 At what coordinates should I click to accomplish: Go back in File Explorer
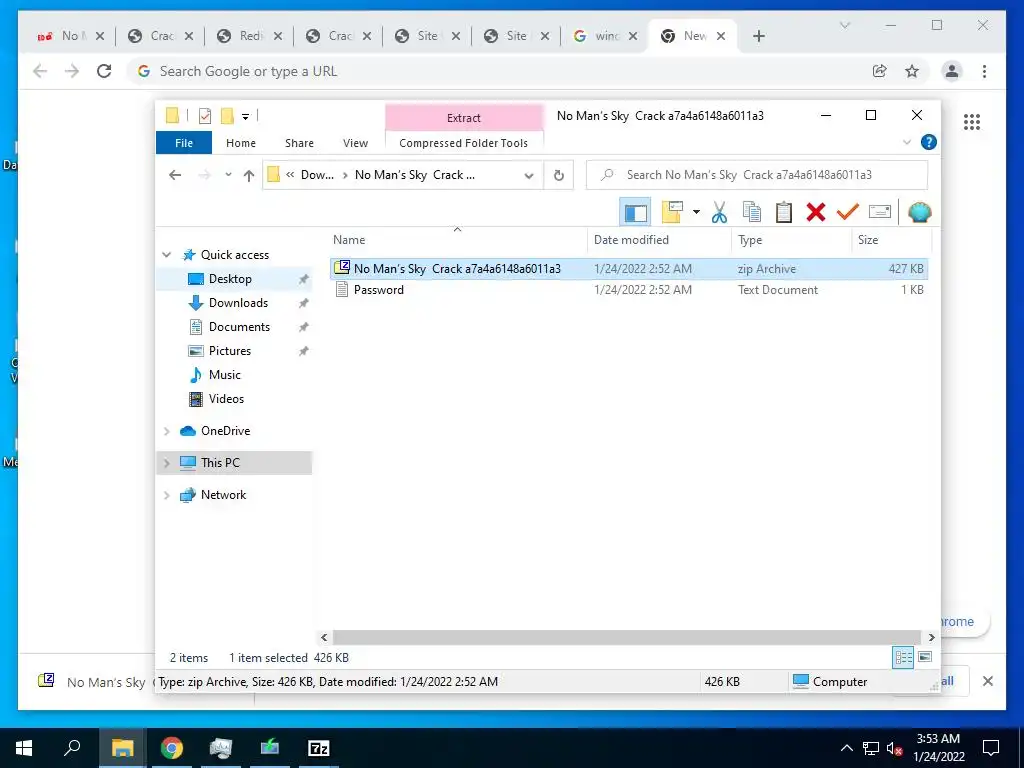coord(174,175)
